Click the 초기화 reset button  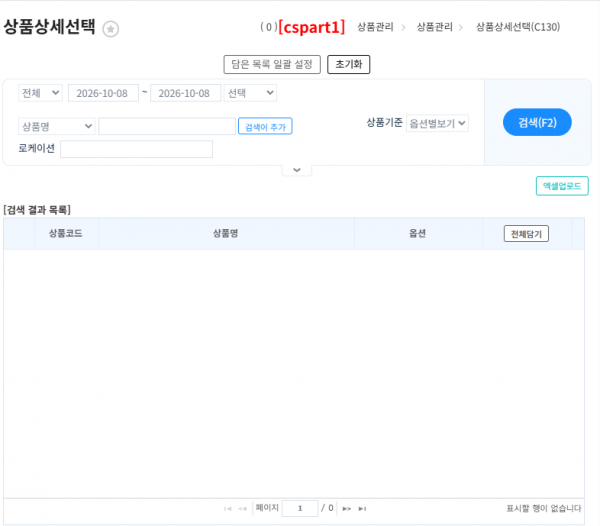click(349, 64)
